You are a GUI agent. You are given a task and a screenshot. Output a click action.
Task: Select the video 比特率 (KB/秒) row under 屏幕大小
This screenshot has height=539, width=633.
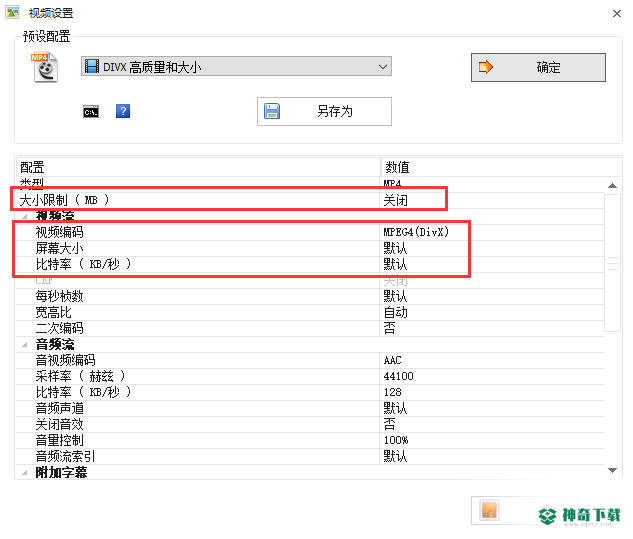pos(310,264)
